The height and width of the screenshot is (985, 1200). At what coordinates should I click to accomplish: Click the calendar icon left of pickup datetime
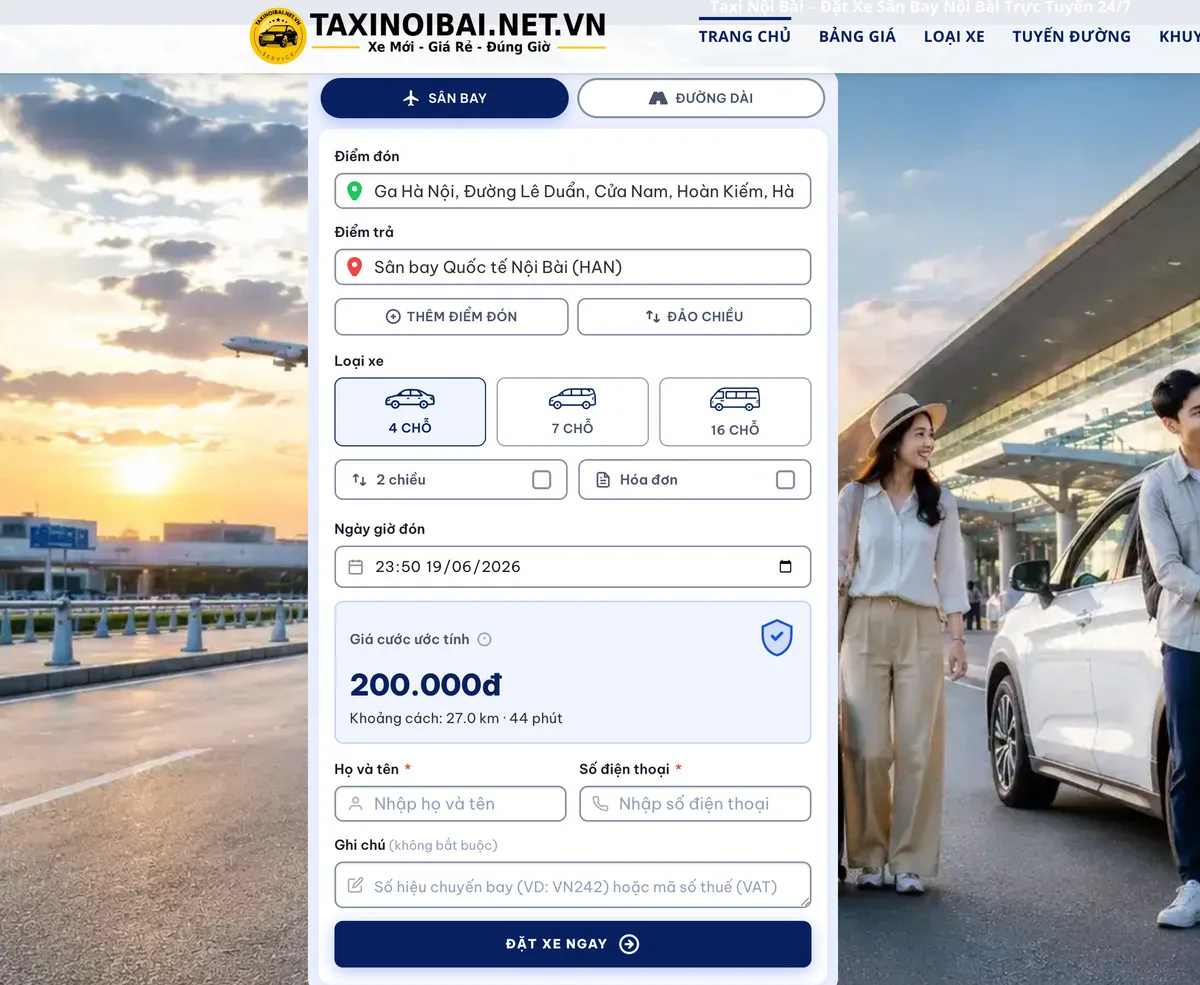coord(356,567)
